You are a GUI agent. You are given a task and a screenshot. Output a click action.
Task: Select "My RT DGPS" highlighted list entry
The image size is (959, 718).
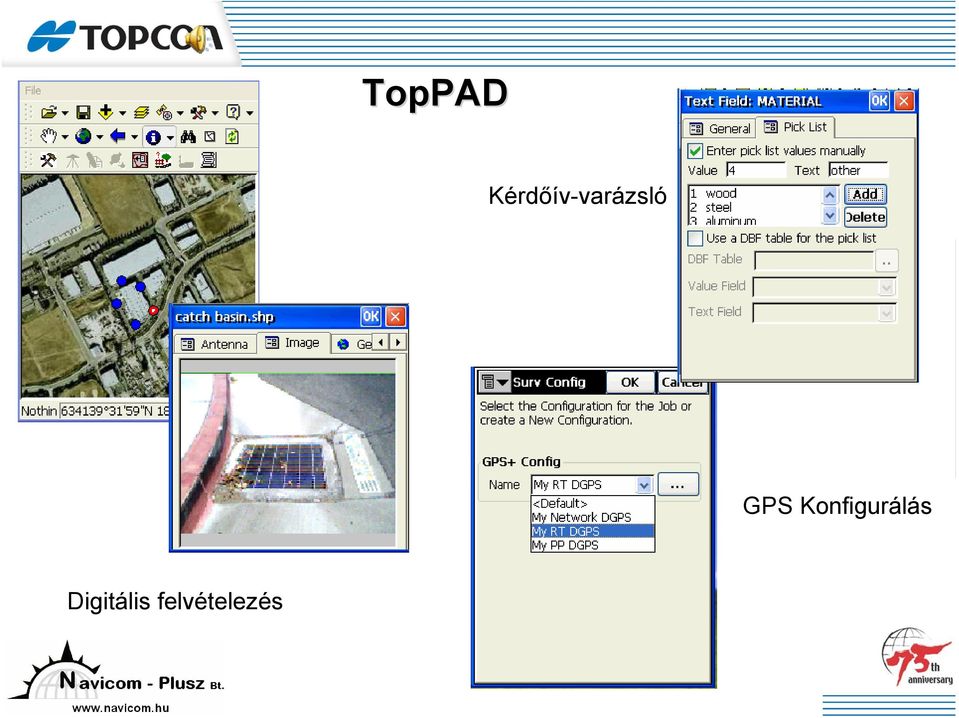593,531
